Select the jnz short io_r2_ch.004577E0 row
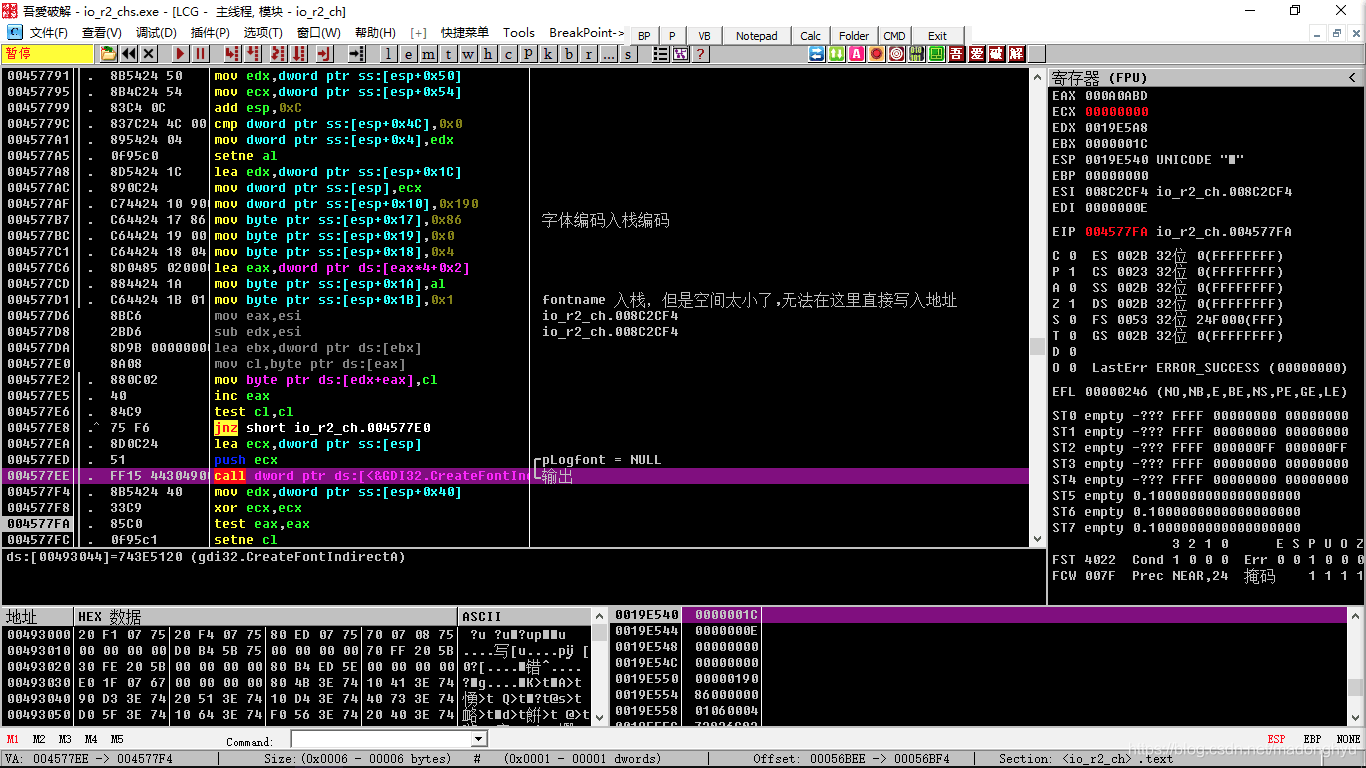Screen dimensions: 1366x768 515,428
